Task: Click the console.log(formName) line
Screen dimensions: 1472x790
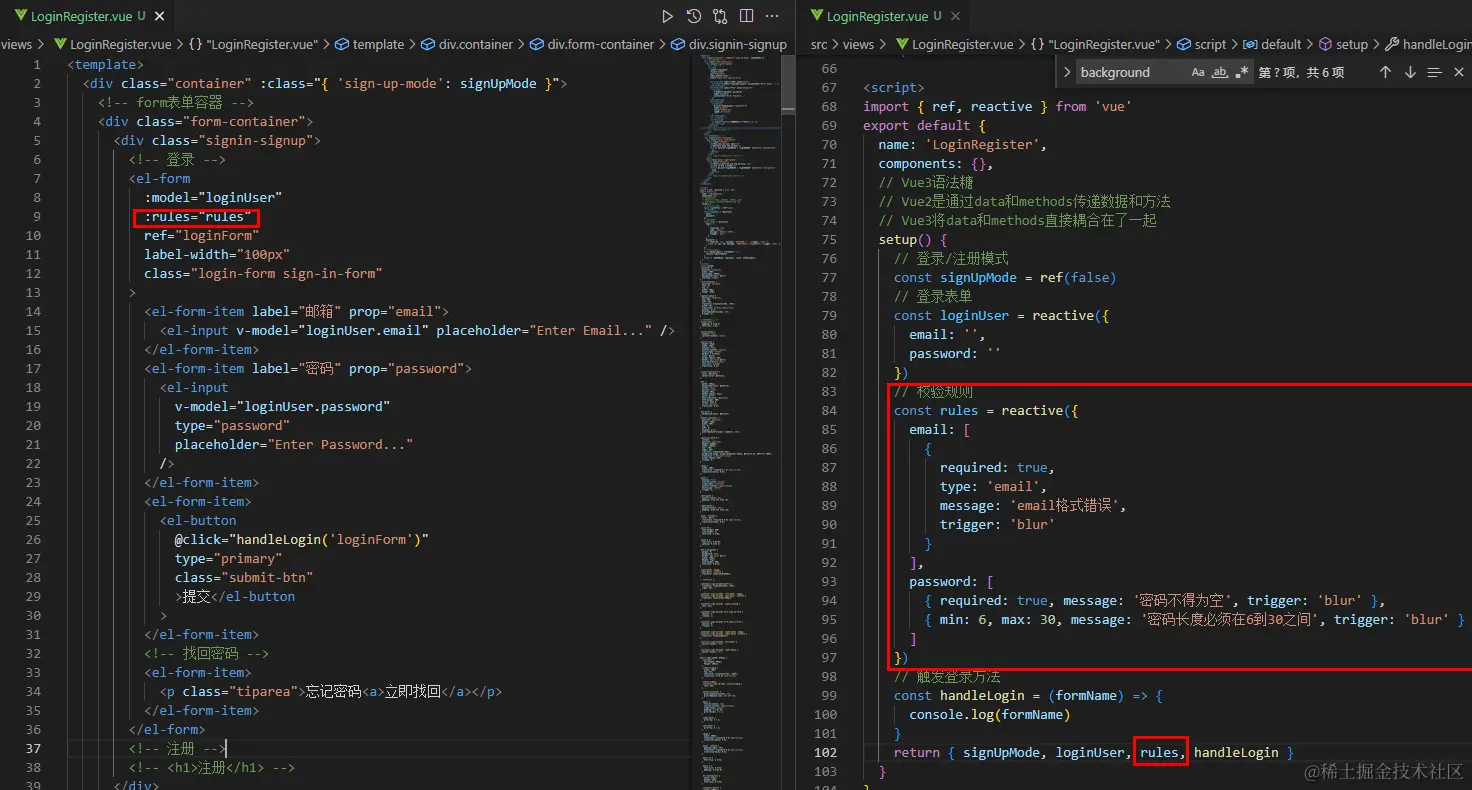Action: [x=989, y=714]
